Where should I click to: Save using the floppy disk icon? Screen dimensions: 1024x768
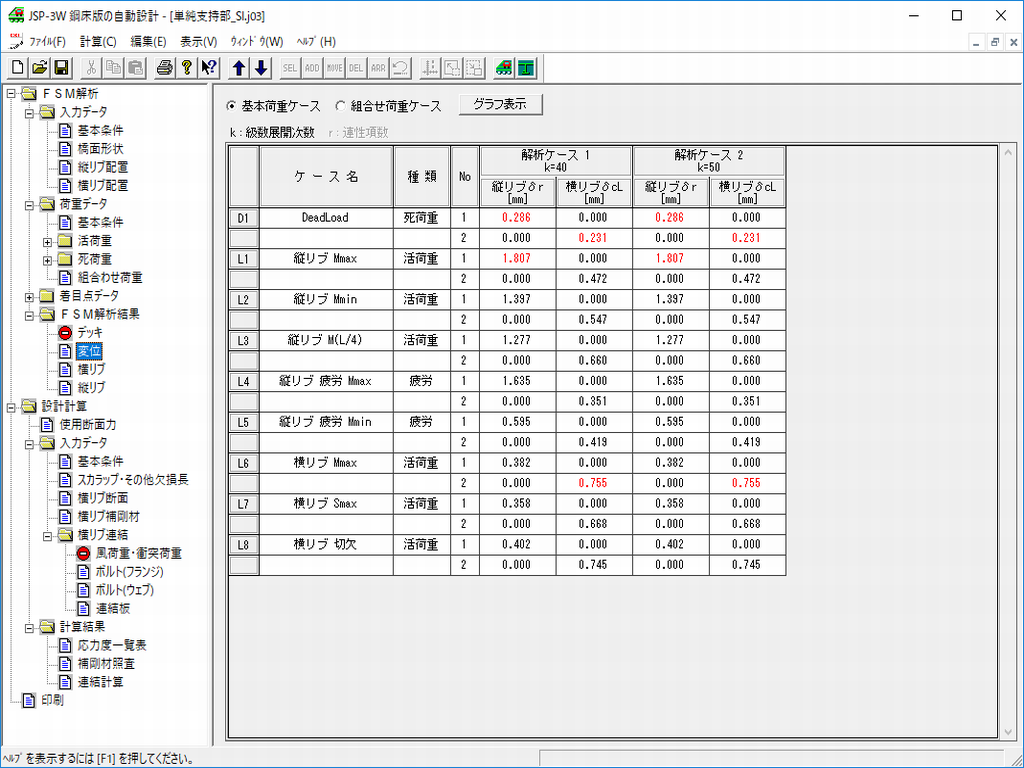pos(61,68)
